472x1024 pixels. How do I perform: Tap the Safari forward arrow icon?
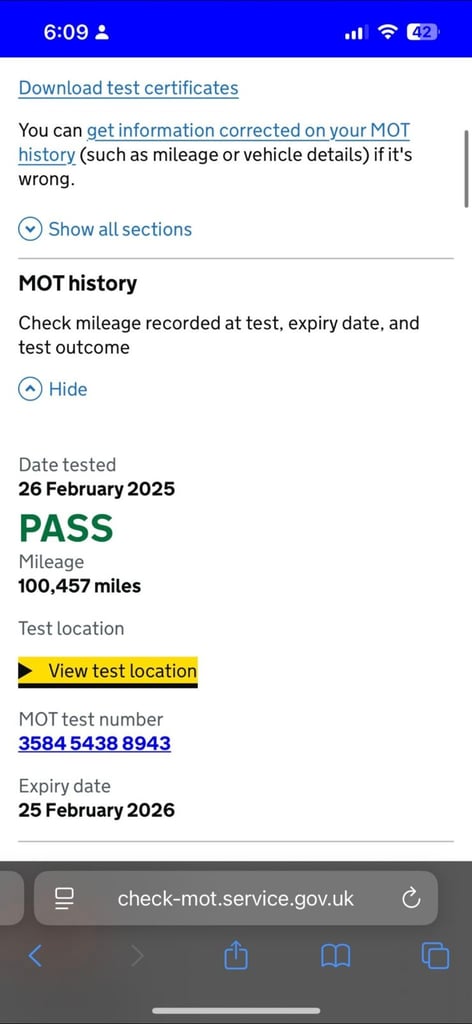coord(136,956)
